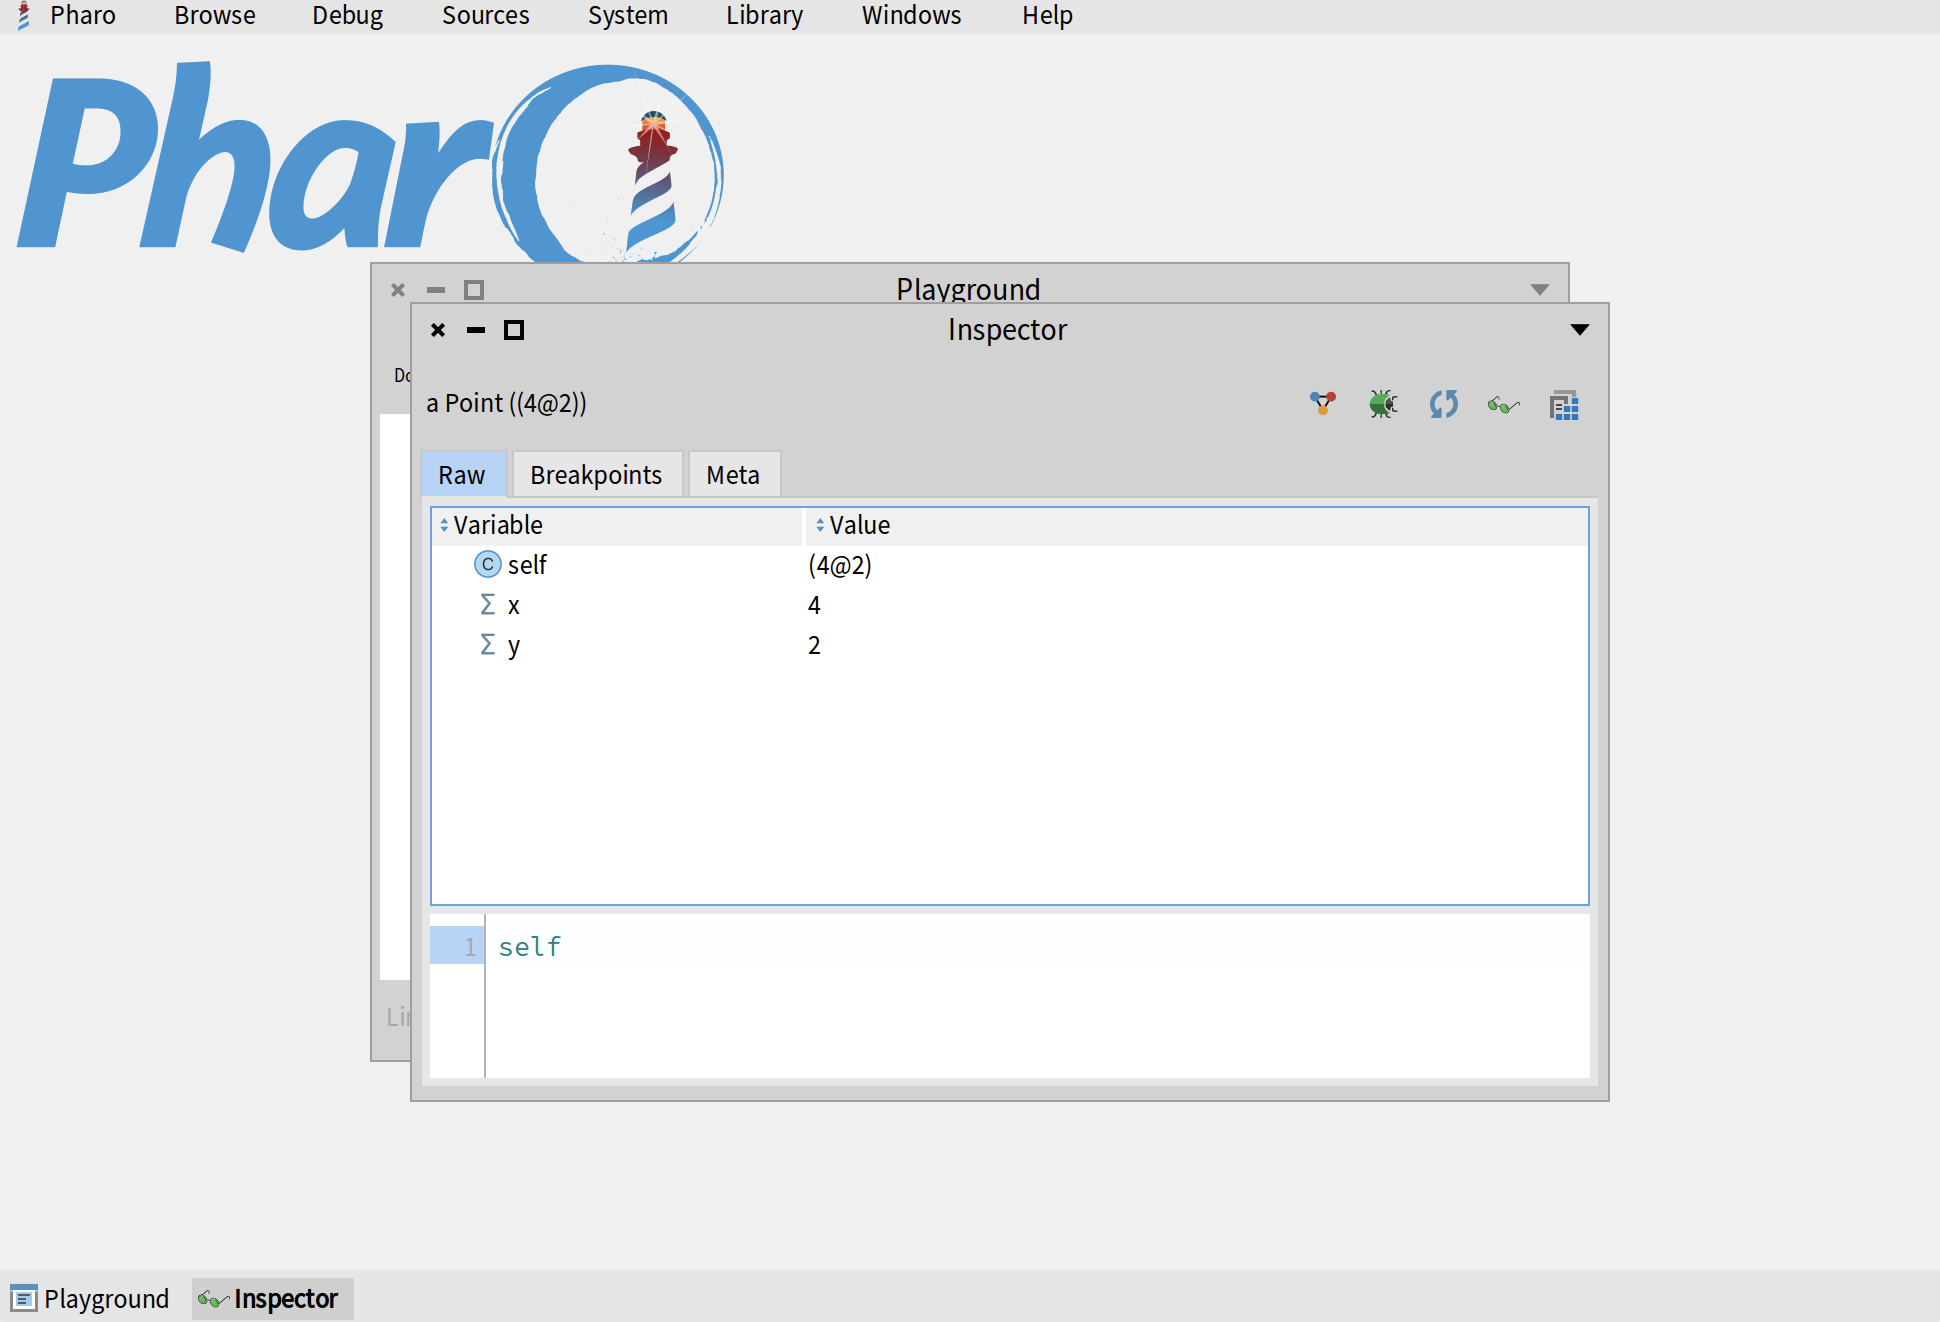
Task: Click the sigma icon beside x variable
Action: (x=488, y=605)
